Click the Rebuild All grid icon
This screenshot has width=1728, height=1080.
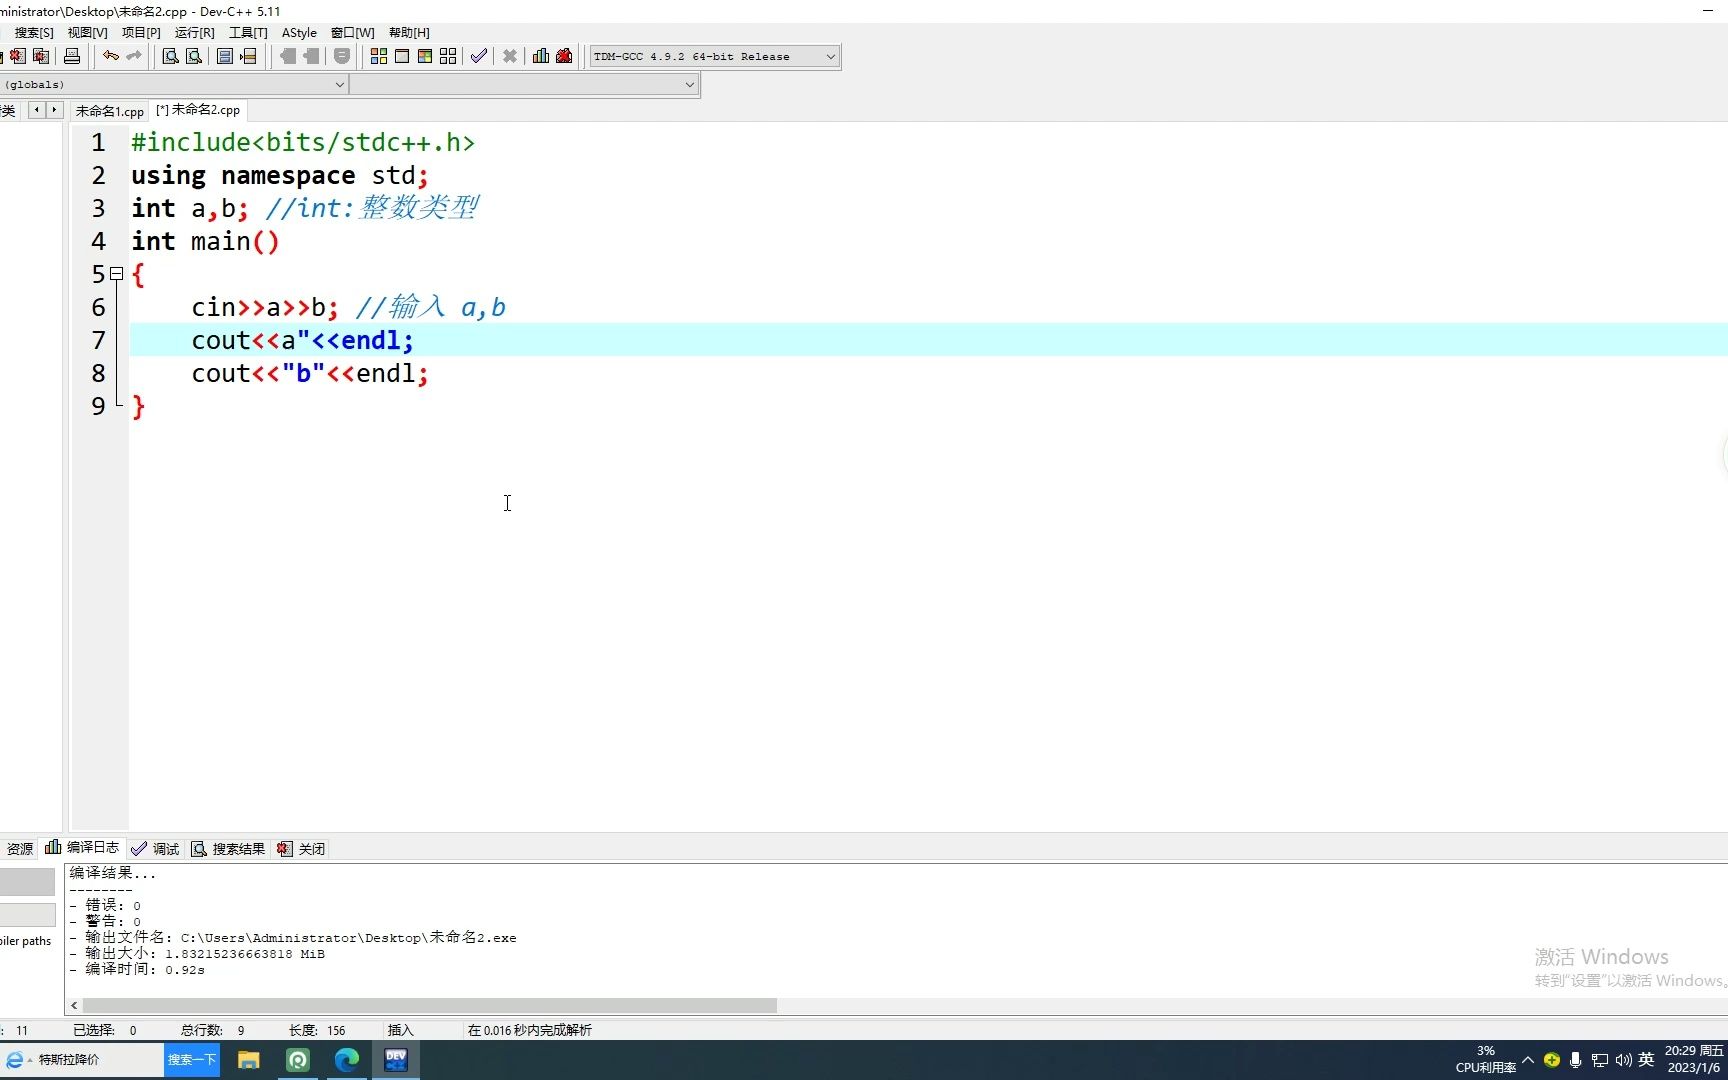tap(448, 56)
